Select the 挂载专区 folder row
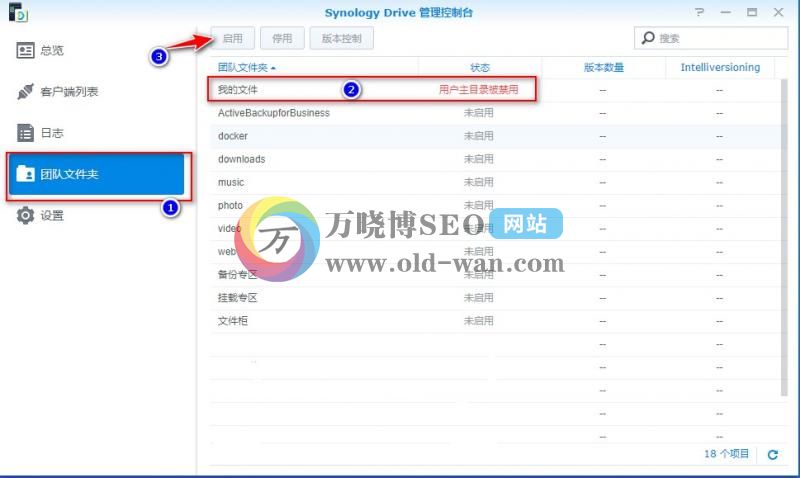This screenshot has height=478, width=800. [x=495, y=298]
